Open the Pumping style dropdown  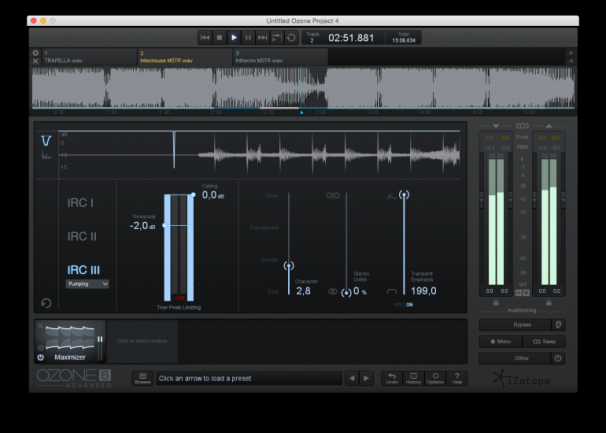point(88,284)
